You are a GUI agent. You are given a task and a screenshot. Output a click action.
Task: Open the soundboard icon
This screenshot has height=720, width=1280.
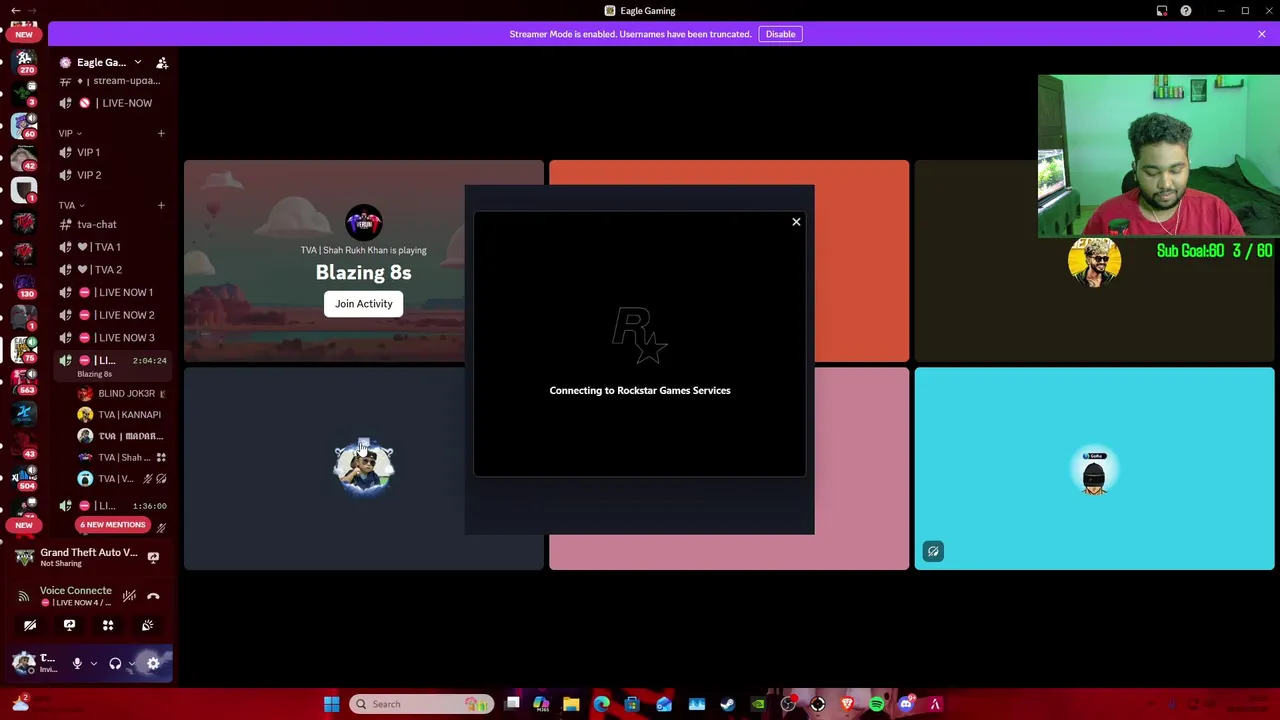147,625
